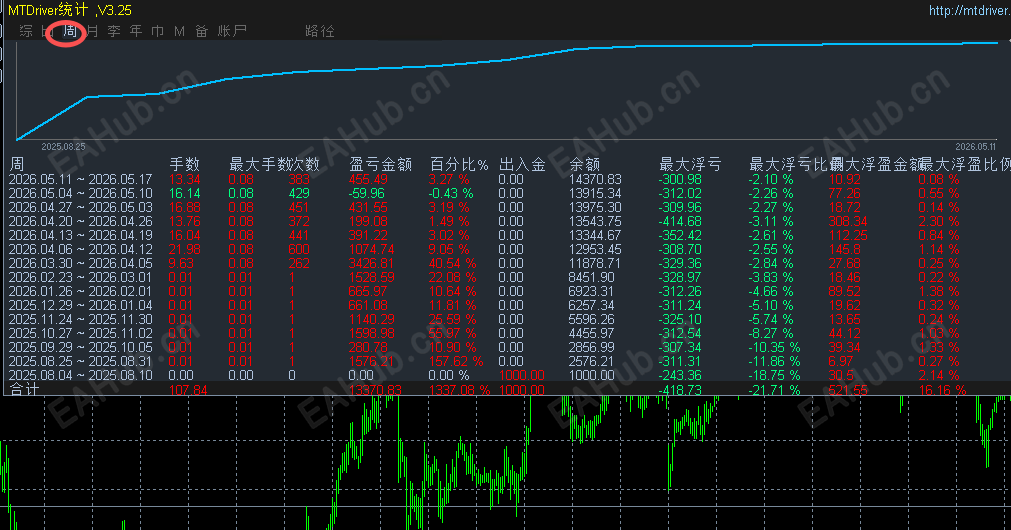Click the 11878.71 balance value
This screenshot has width=1011, height=530.
point(595,263)
